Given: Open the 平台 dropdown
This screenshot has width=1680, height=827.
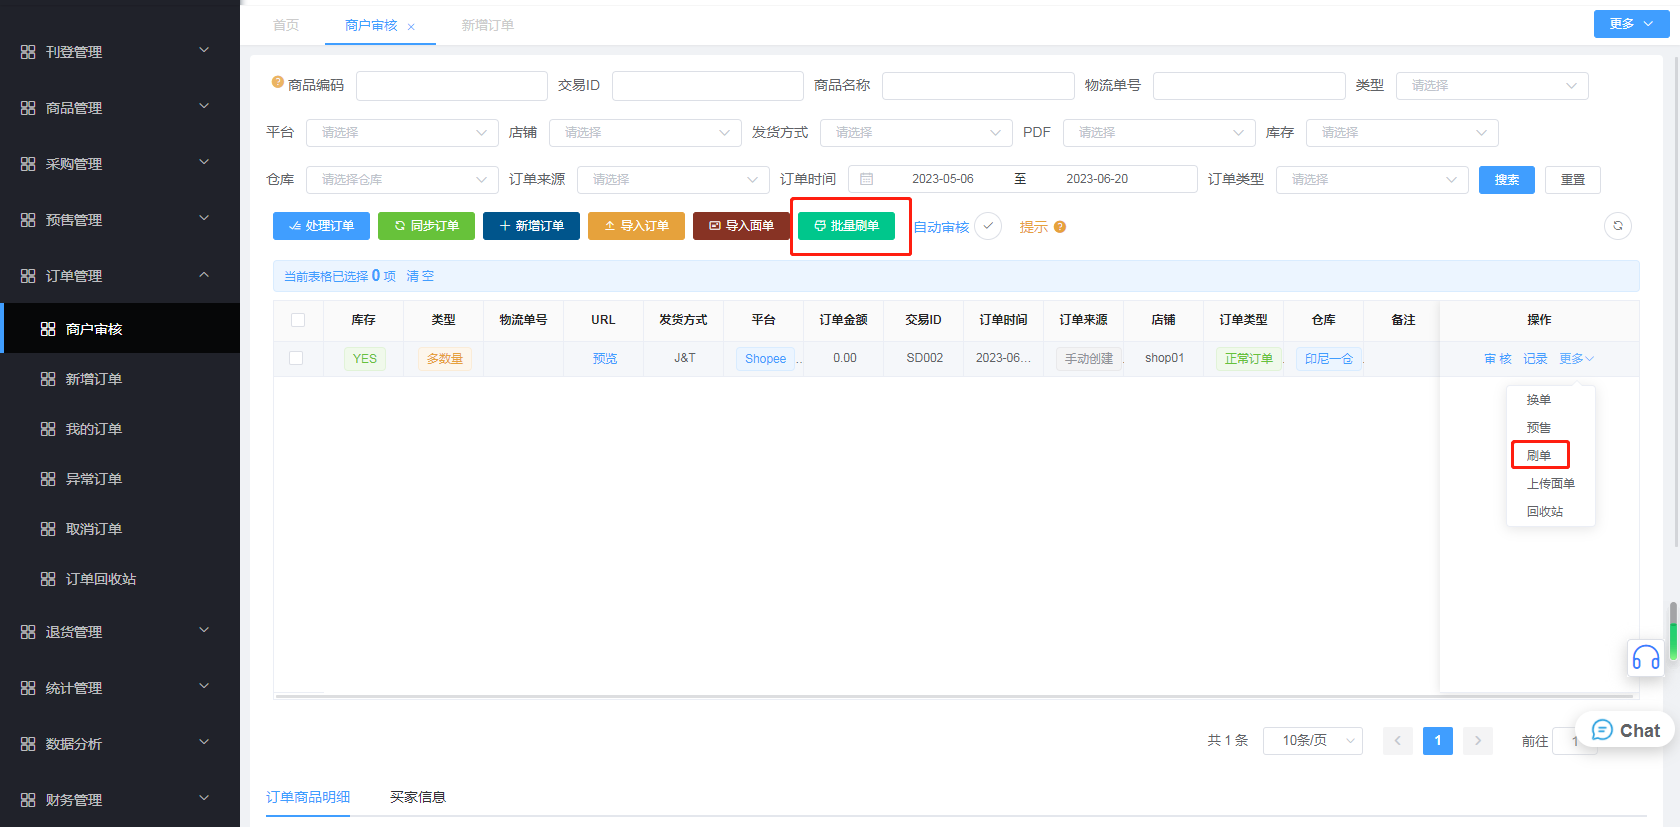Looking at the screenshot, I should click(x=402, y=133).
